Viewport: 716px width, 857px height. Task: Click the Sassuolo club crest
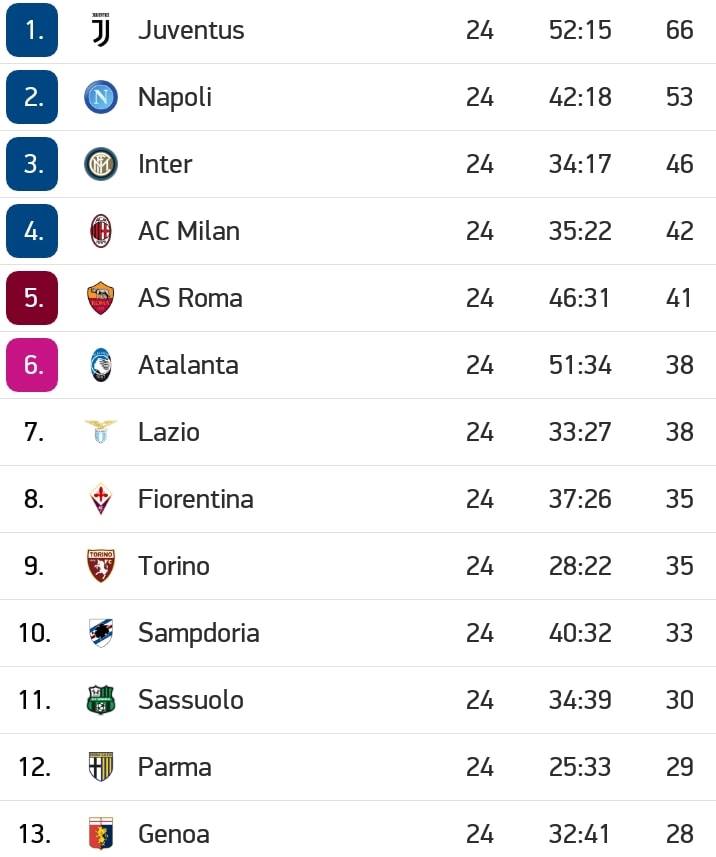click(x=101, y=700)
